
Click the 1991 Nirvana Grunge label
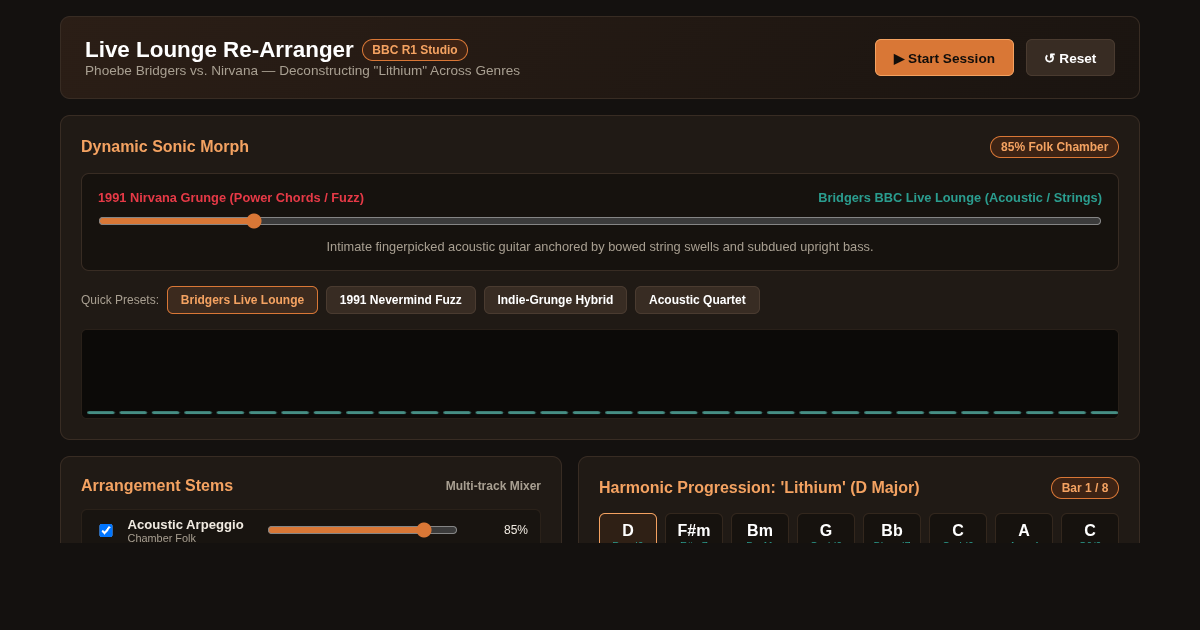pyautogui.click(x=231, y=198)
